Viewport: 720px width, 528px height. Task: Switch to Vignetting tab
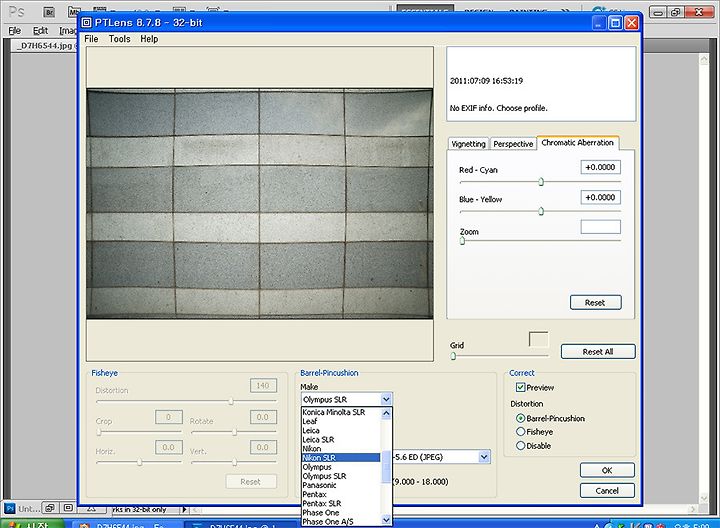pyautogui.click(x=468, y=144)
